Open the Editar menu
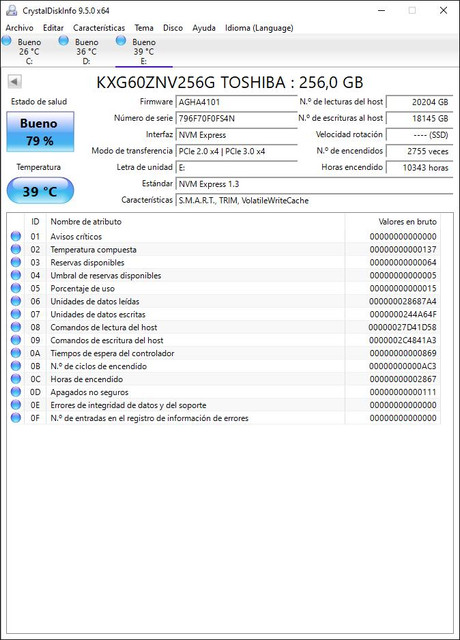Image resolution: width=460 pixels, height=640 pixels. coord(53,28)
